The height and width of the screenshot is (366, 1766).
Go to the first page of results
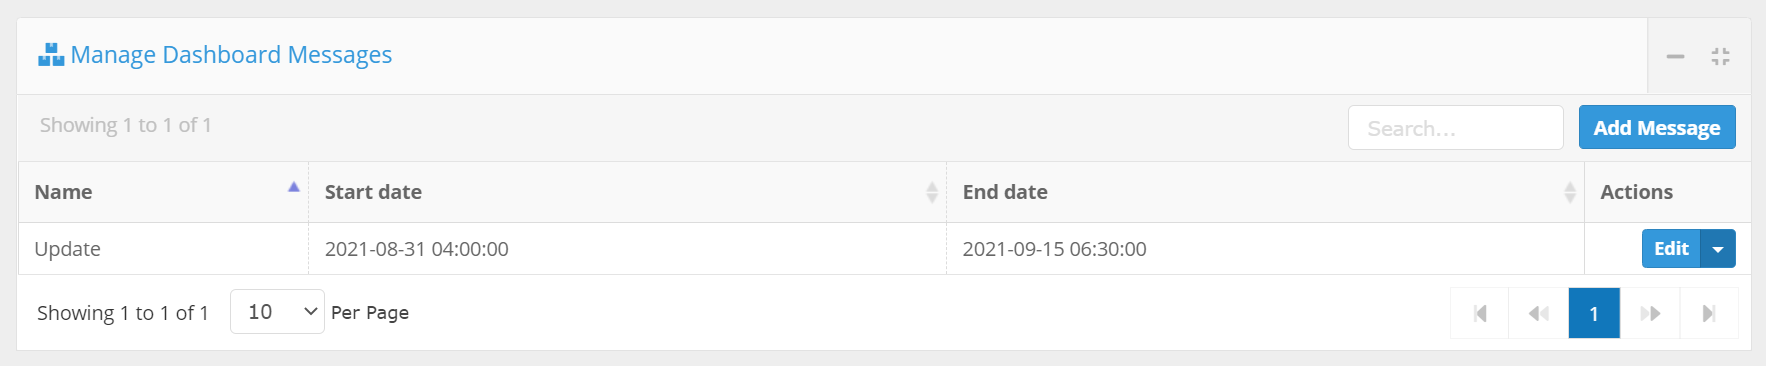(x=1480, y=314)
